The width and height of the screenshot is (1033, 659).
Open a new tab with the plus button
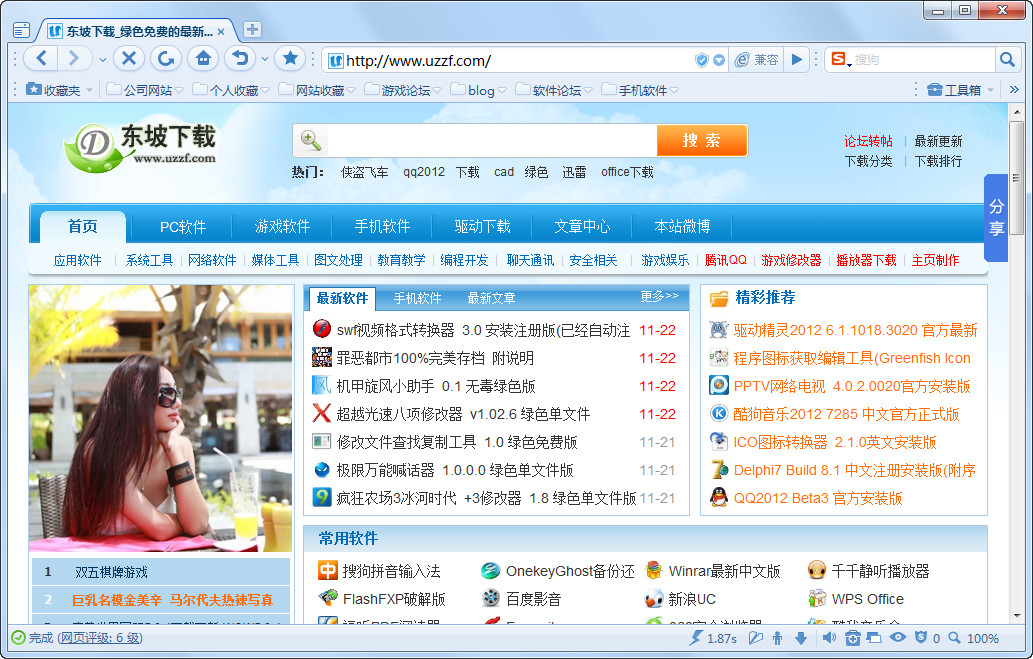[x=252, y=29]
